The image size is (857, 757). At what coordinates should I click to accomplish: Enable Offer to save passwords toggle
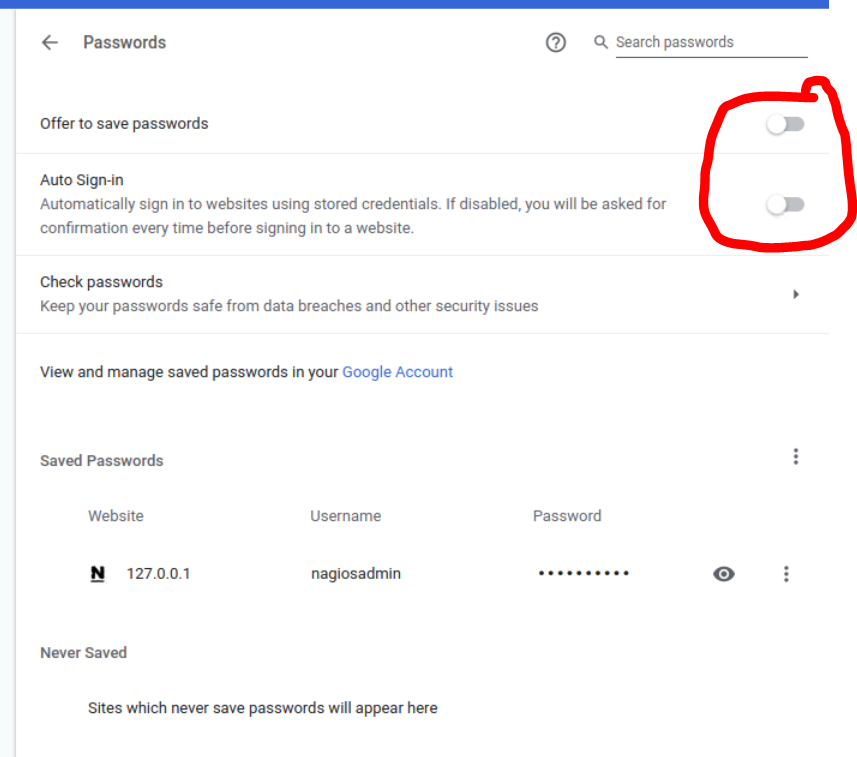click(x=785, y=124)
